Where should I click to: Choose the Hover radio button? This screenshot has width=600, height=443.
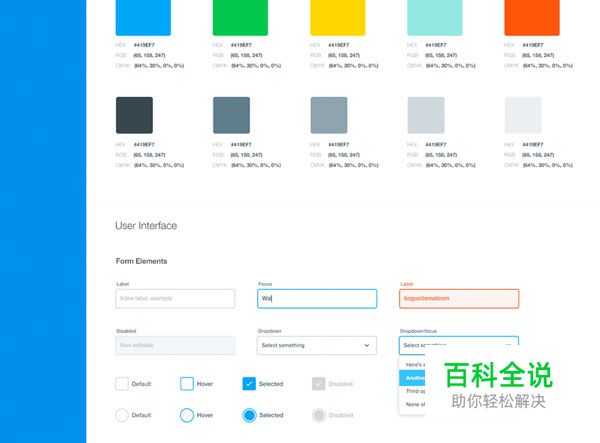tap(187, 415)
